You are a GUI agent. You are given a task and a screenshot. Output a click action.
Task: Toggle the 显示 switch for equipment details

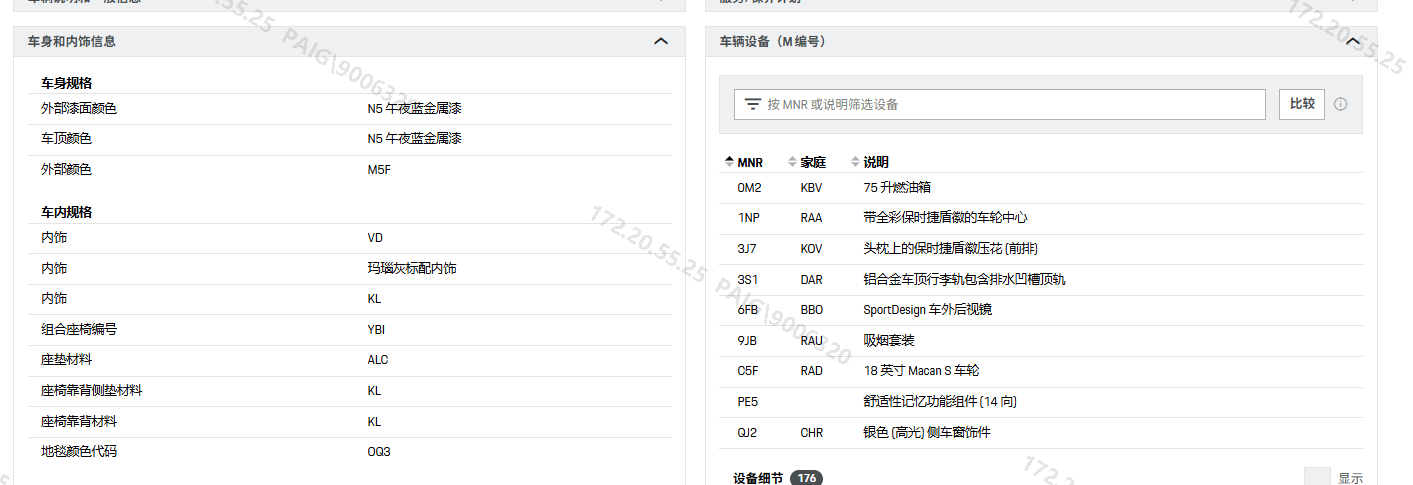pyautogui.click(x=1317, y=478)
